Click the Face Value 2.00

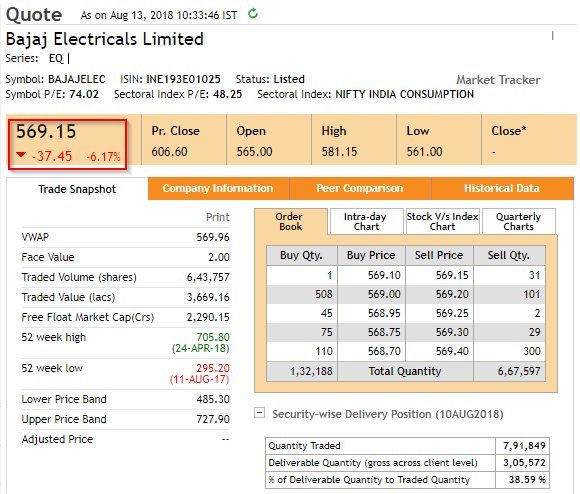[219, 257]
